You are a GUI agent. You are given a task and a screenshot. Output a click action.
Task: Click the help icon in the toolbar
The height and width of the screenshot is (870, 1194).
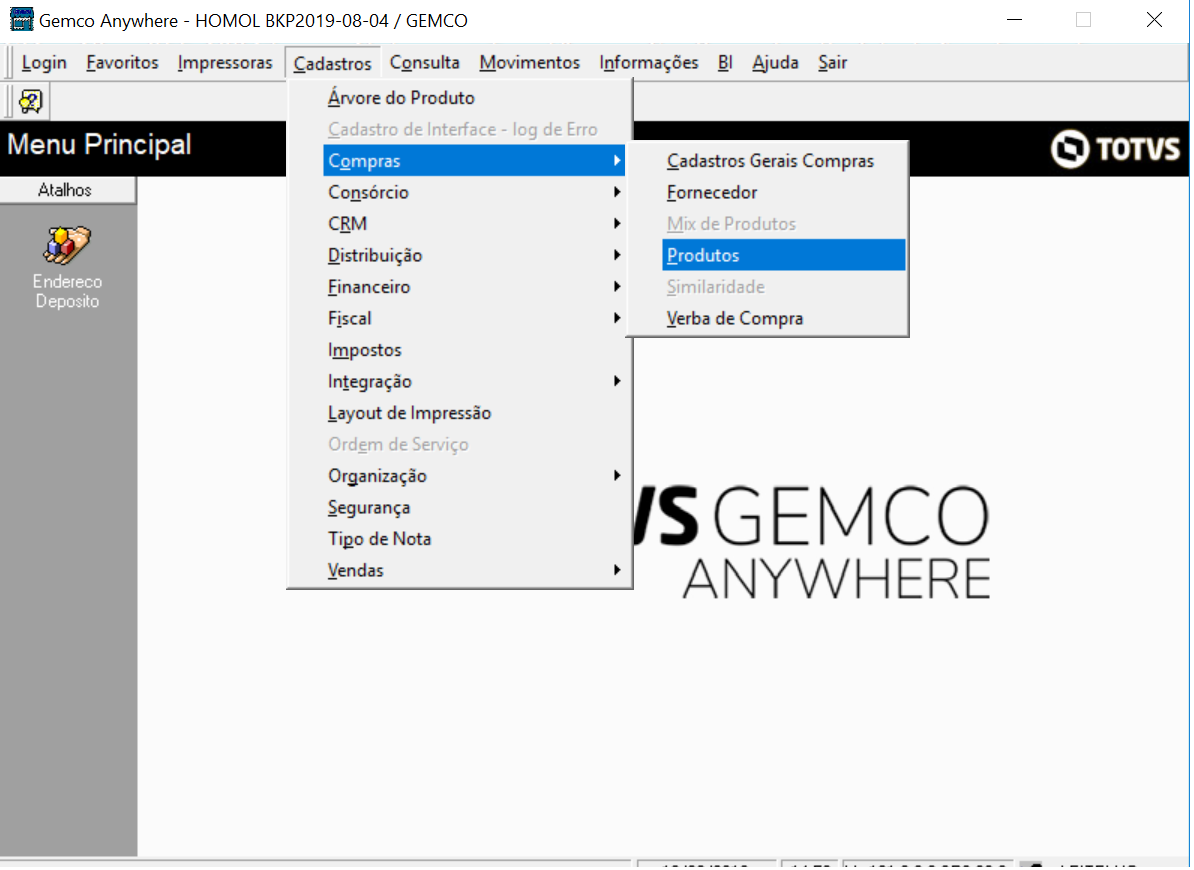(30, 101)
